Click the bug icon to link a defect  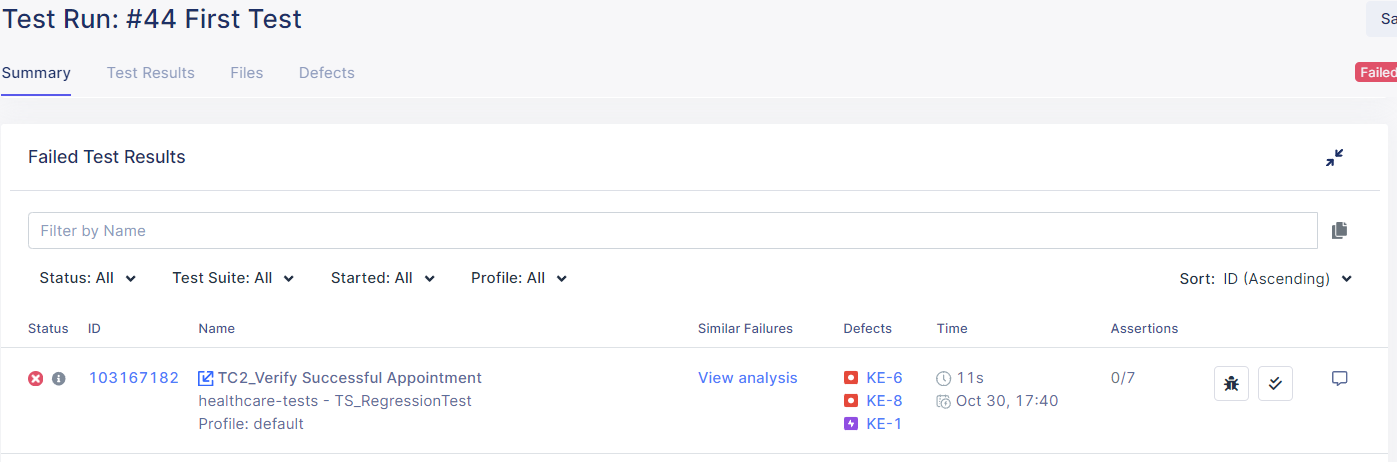(1231, 383)
